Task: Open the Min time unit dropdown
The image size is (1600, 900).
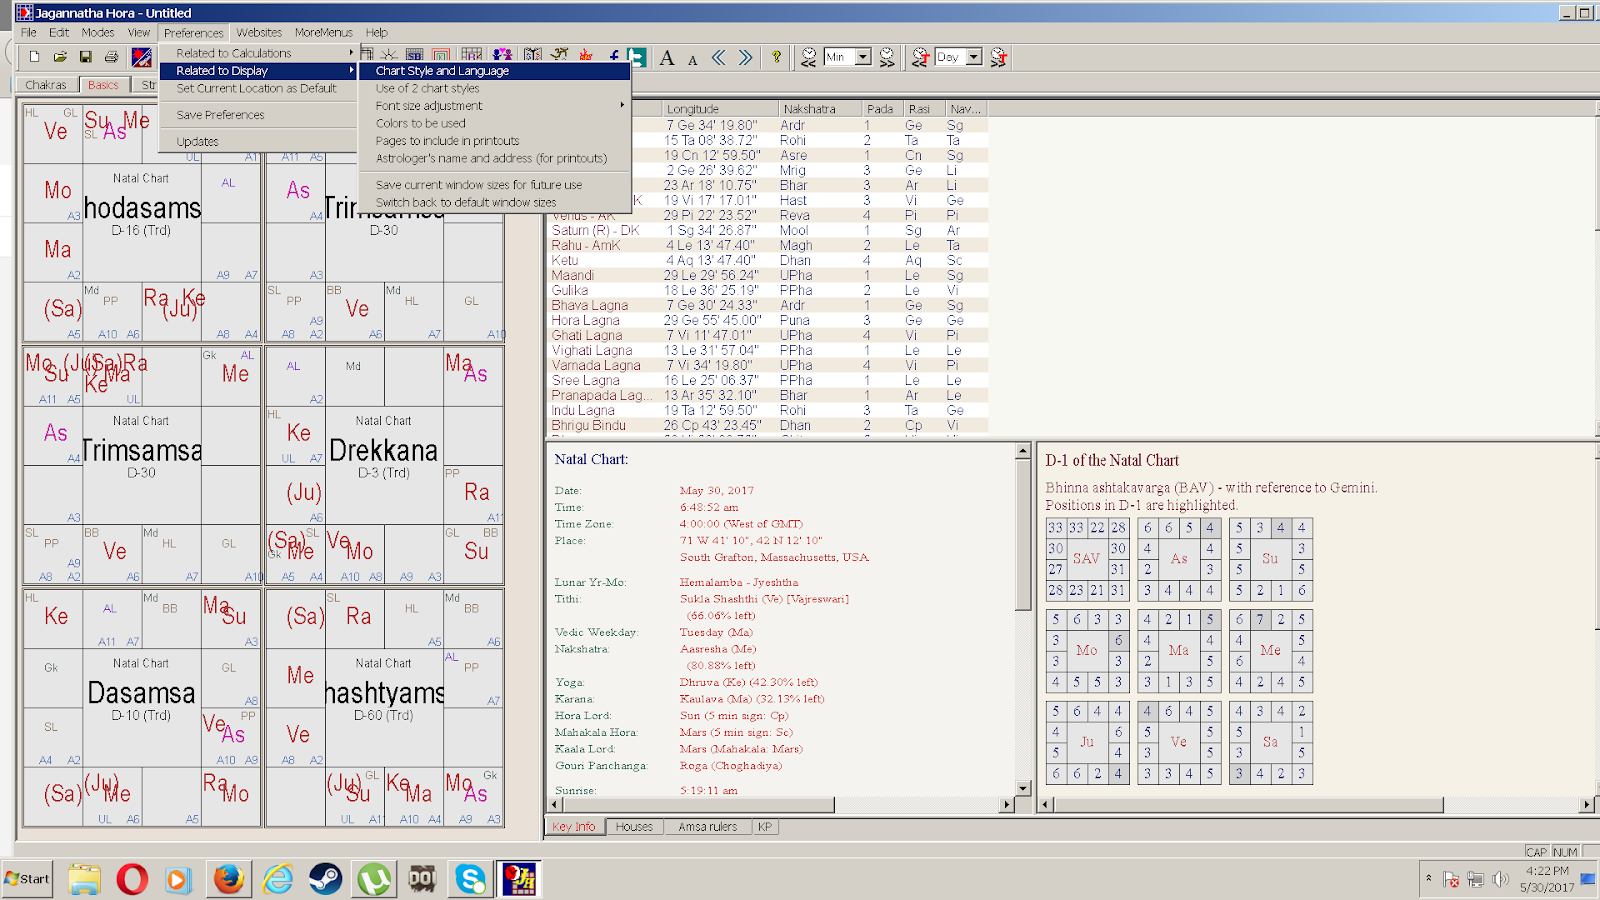Action: coord(863,57)
